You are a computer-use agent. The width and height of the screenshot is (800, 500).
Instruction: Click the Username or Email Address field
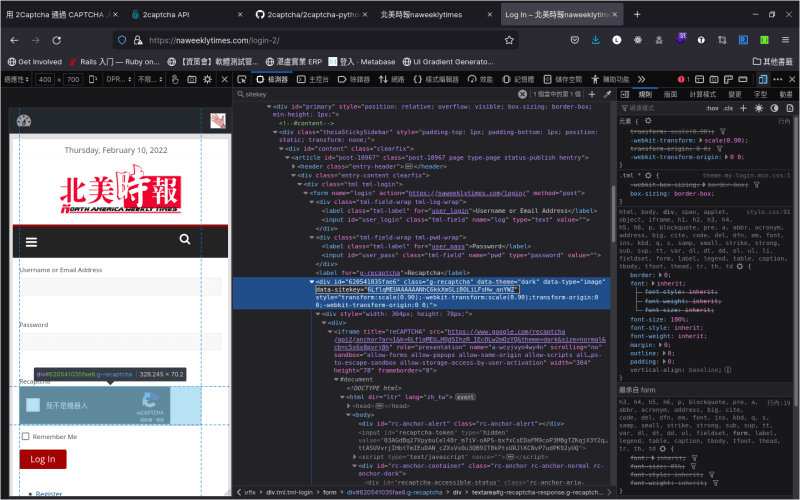120,286
